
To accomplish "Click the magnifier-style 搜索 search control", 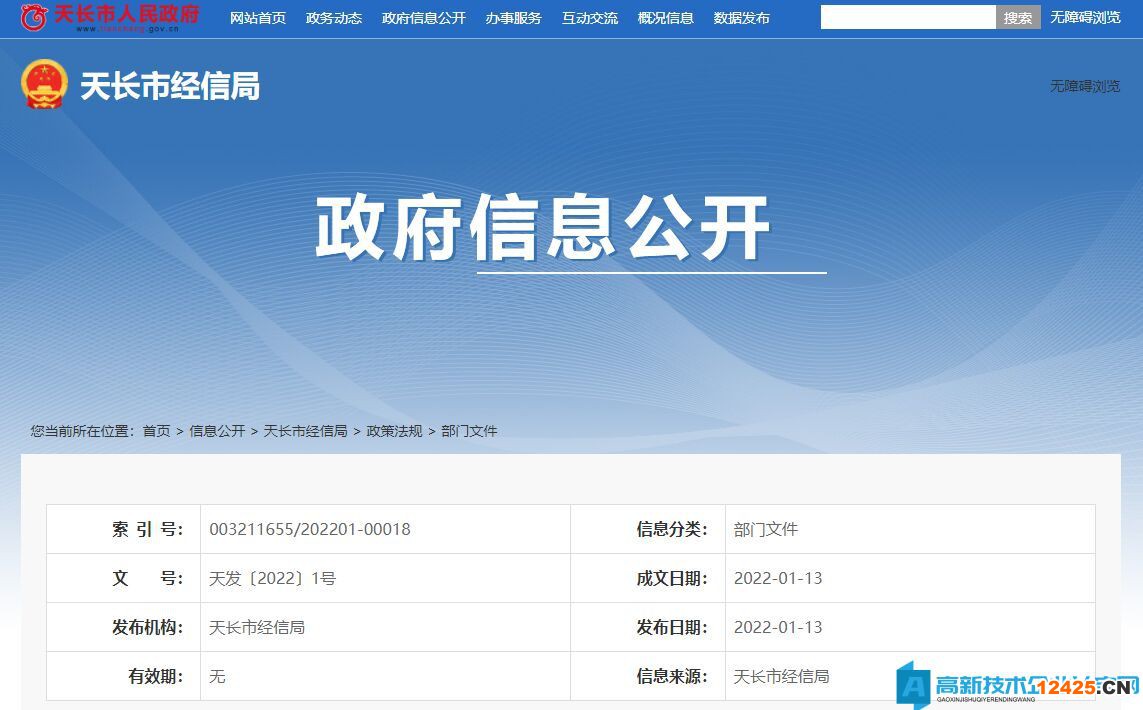I will (1018, 17).
